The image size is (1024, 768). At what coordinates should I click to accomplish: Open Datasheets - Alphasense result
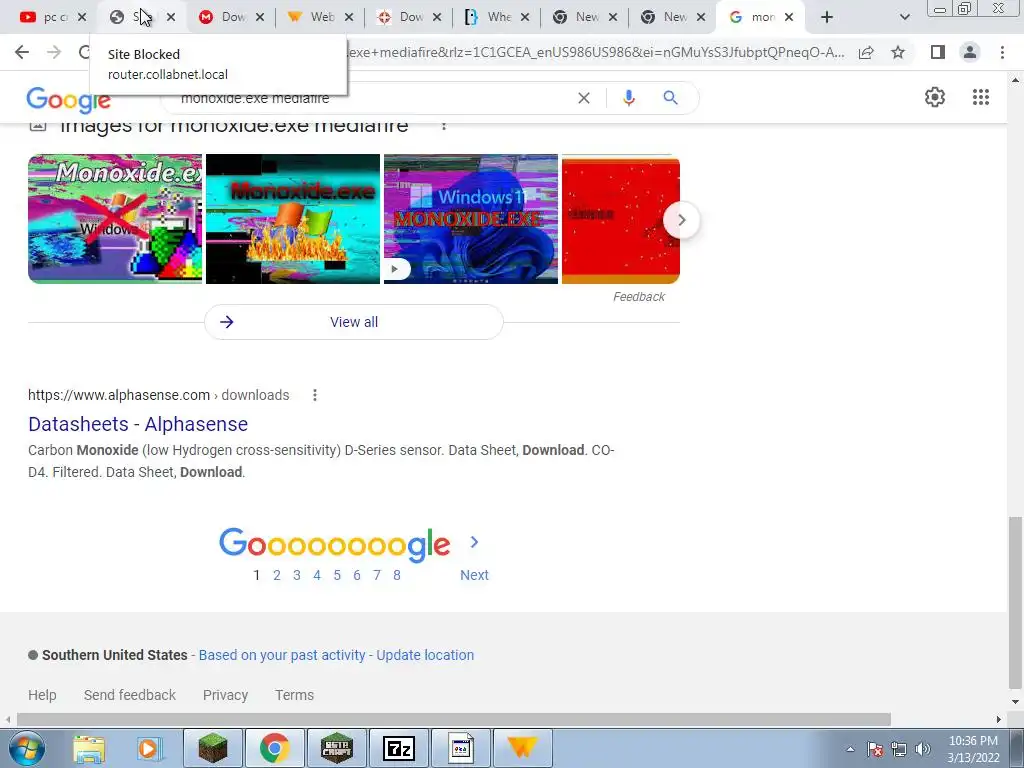click(x=138, y=424)
